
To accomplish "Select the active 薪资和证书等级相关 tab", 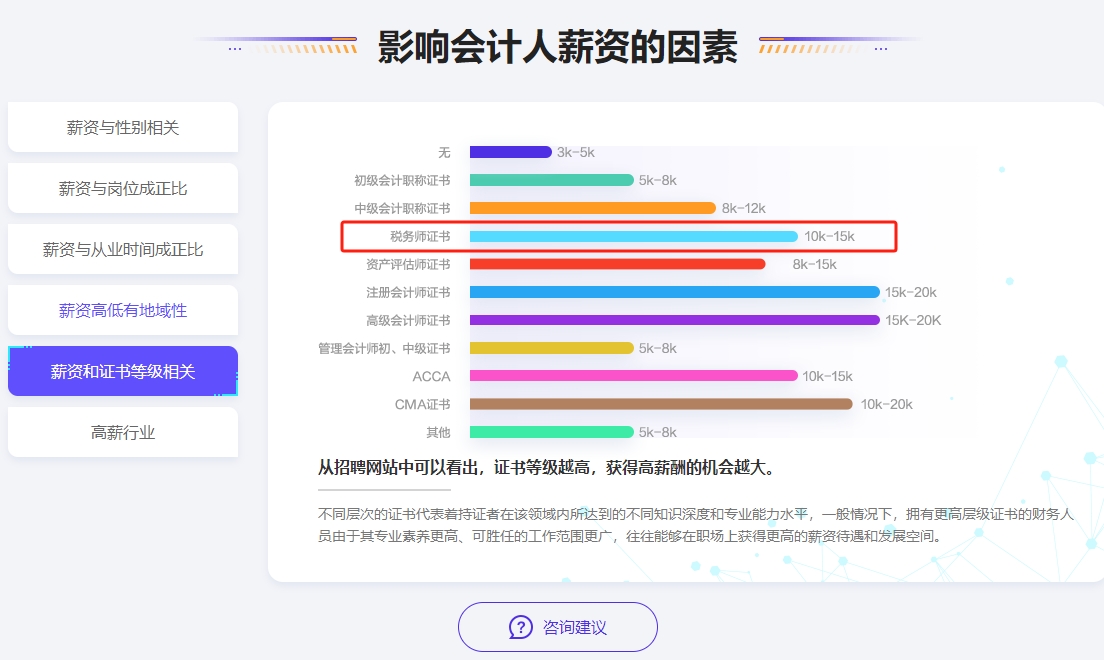I will [123, 371].
